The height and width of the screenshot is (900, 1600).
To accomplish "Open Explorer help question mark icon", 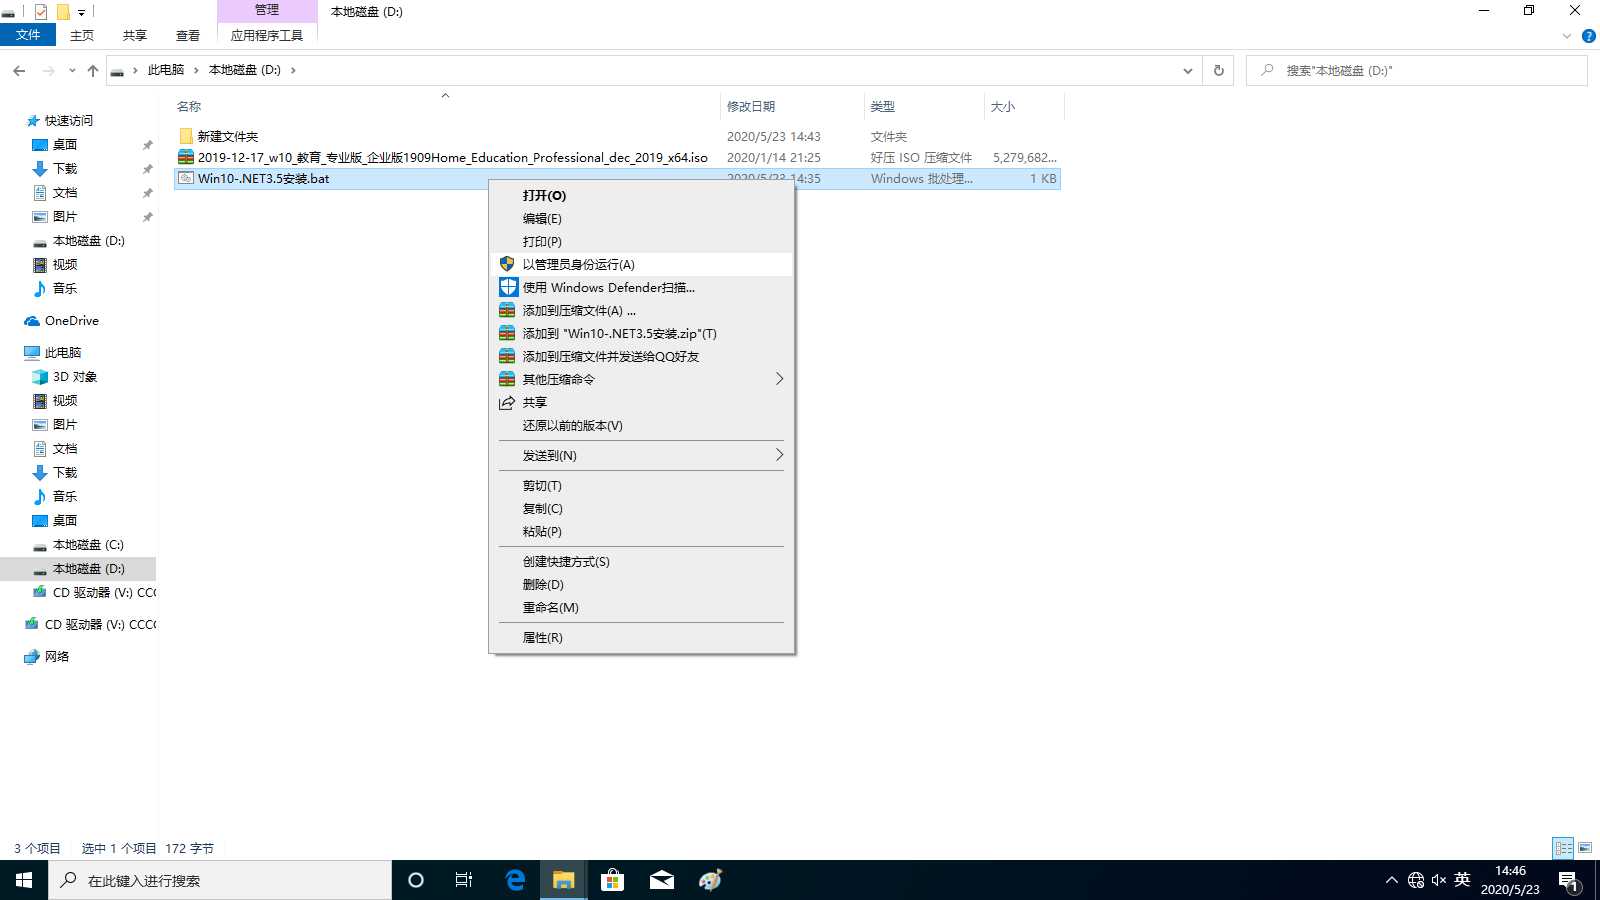I will pyautogui.click(x=1588, y=36).
